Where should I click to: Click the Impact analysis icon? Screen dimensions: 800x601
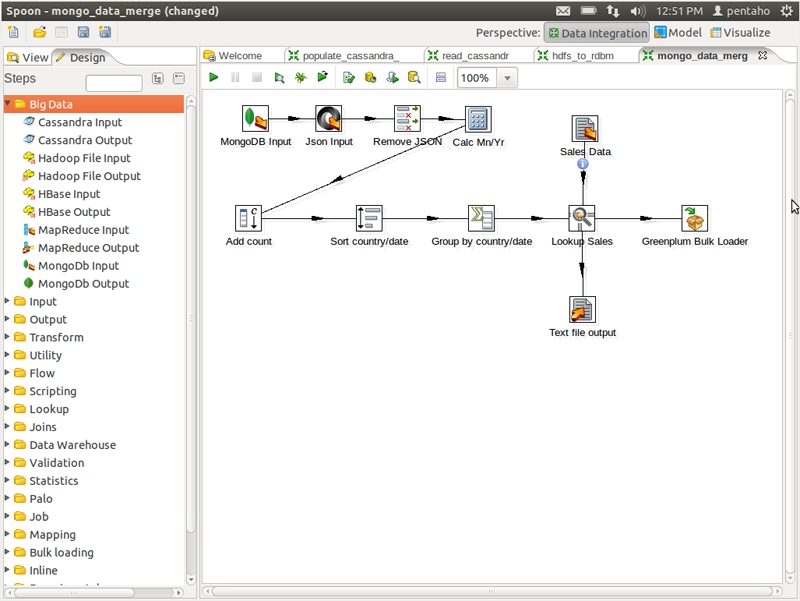(x=371, y=78)
